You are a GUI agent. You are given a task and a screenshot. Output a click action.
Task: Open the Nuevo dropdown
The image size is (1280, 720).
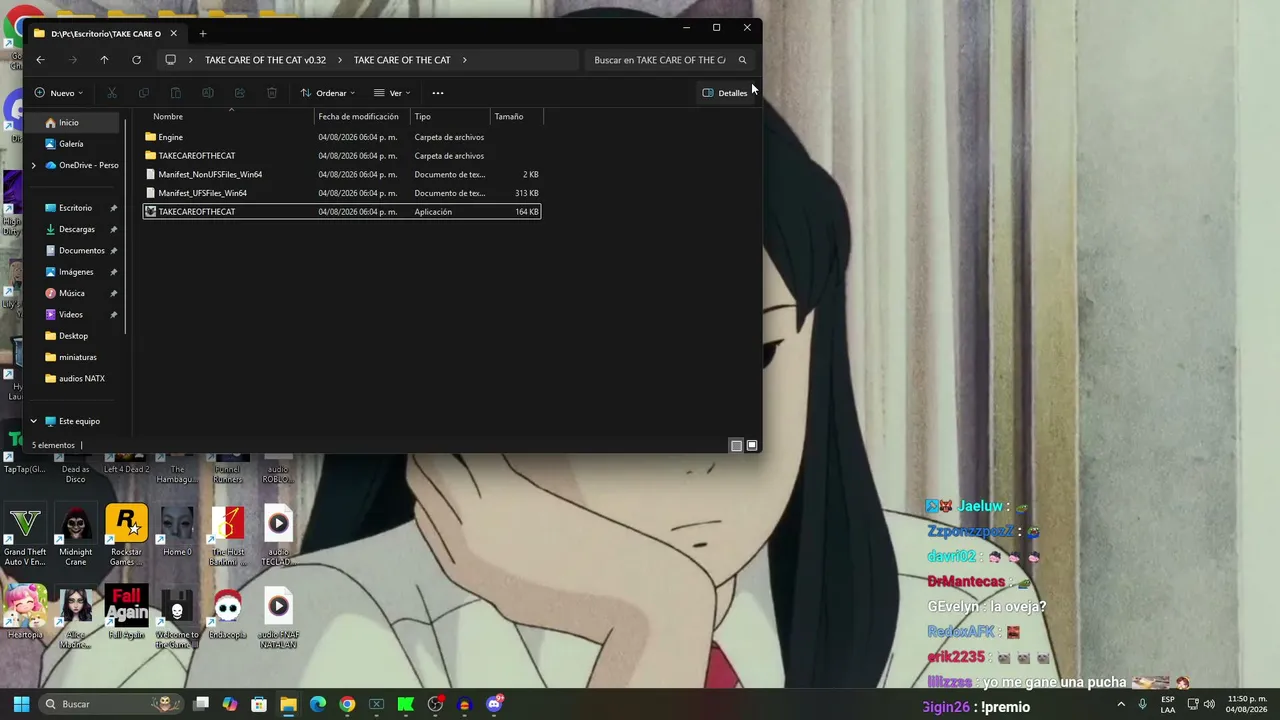pyautogui.click(x=59, y=93)
